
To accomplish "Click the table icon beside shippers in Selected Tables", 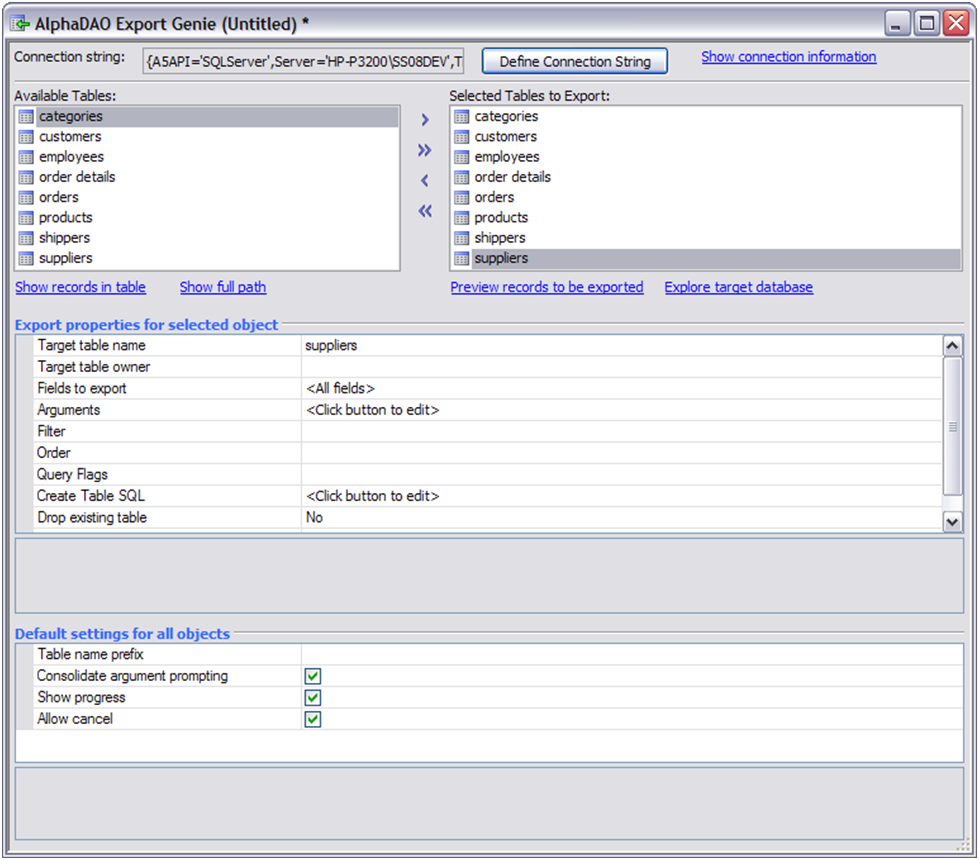I will (x=461, y=238).
